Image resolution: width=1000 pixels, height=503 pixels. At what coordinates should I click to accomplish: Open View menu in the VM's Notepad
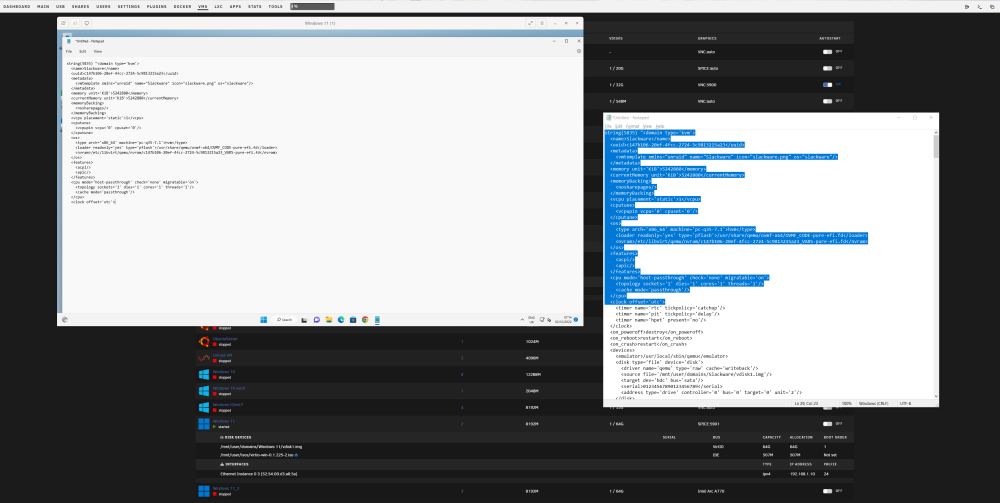tap(98, 51)
